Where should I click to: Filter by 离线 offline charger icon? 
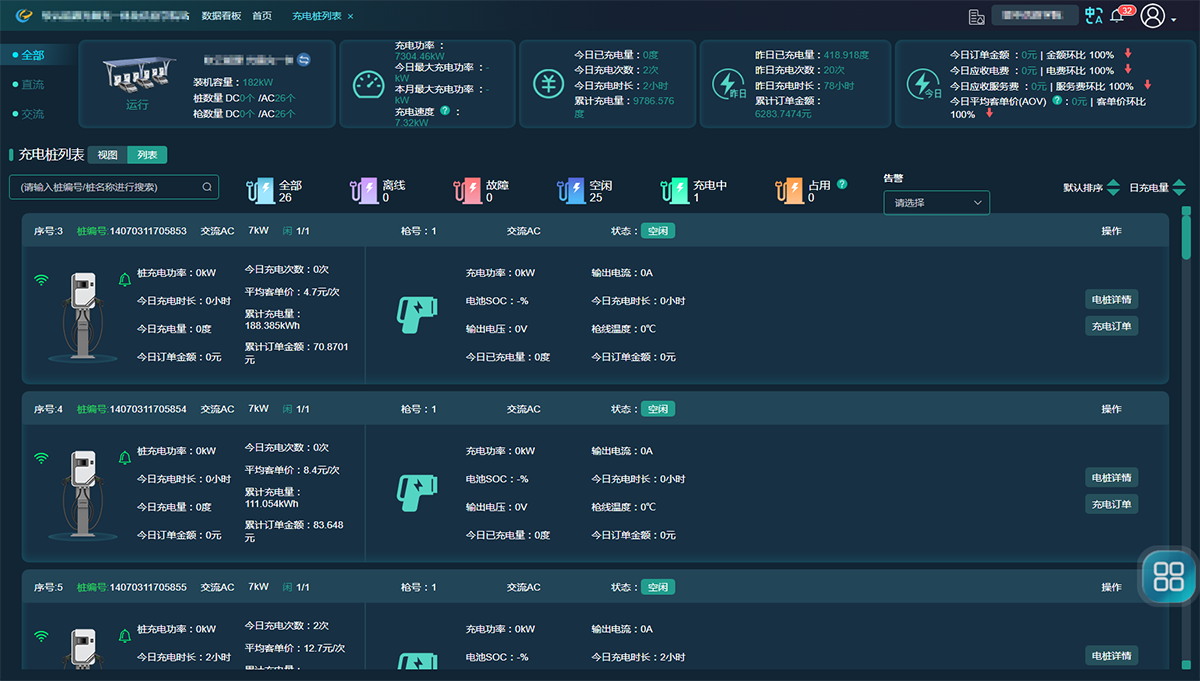[x=361, y=191]
